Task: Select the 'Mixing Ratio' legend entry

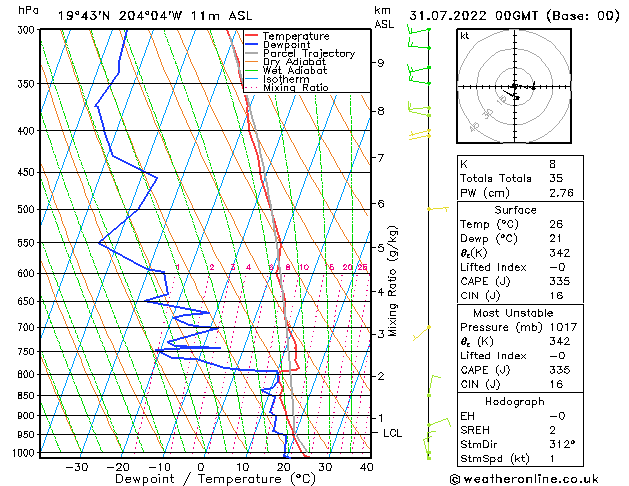Action: (x=296, y=87)
